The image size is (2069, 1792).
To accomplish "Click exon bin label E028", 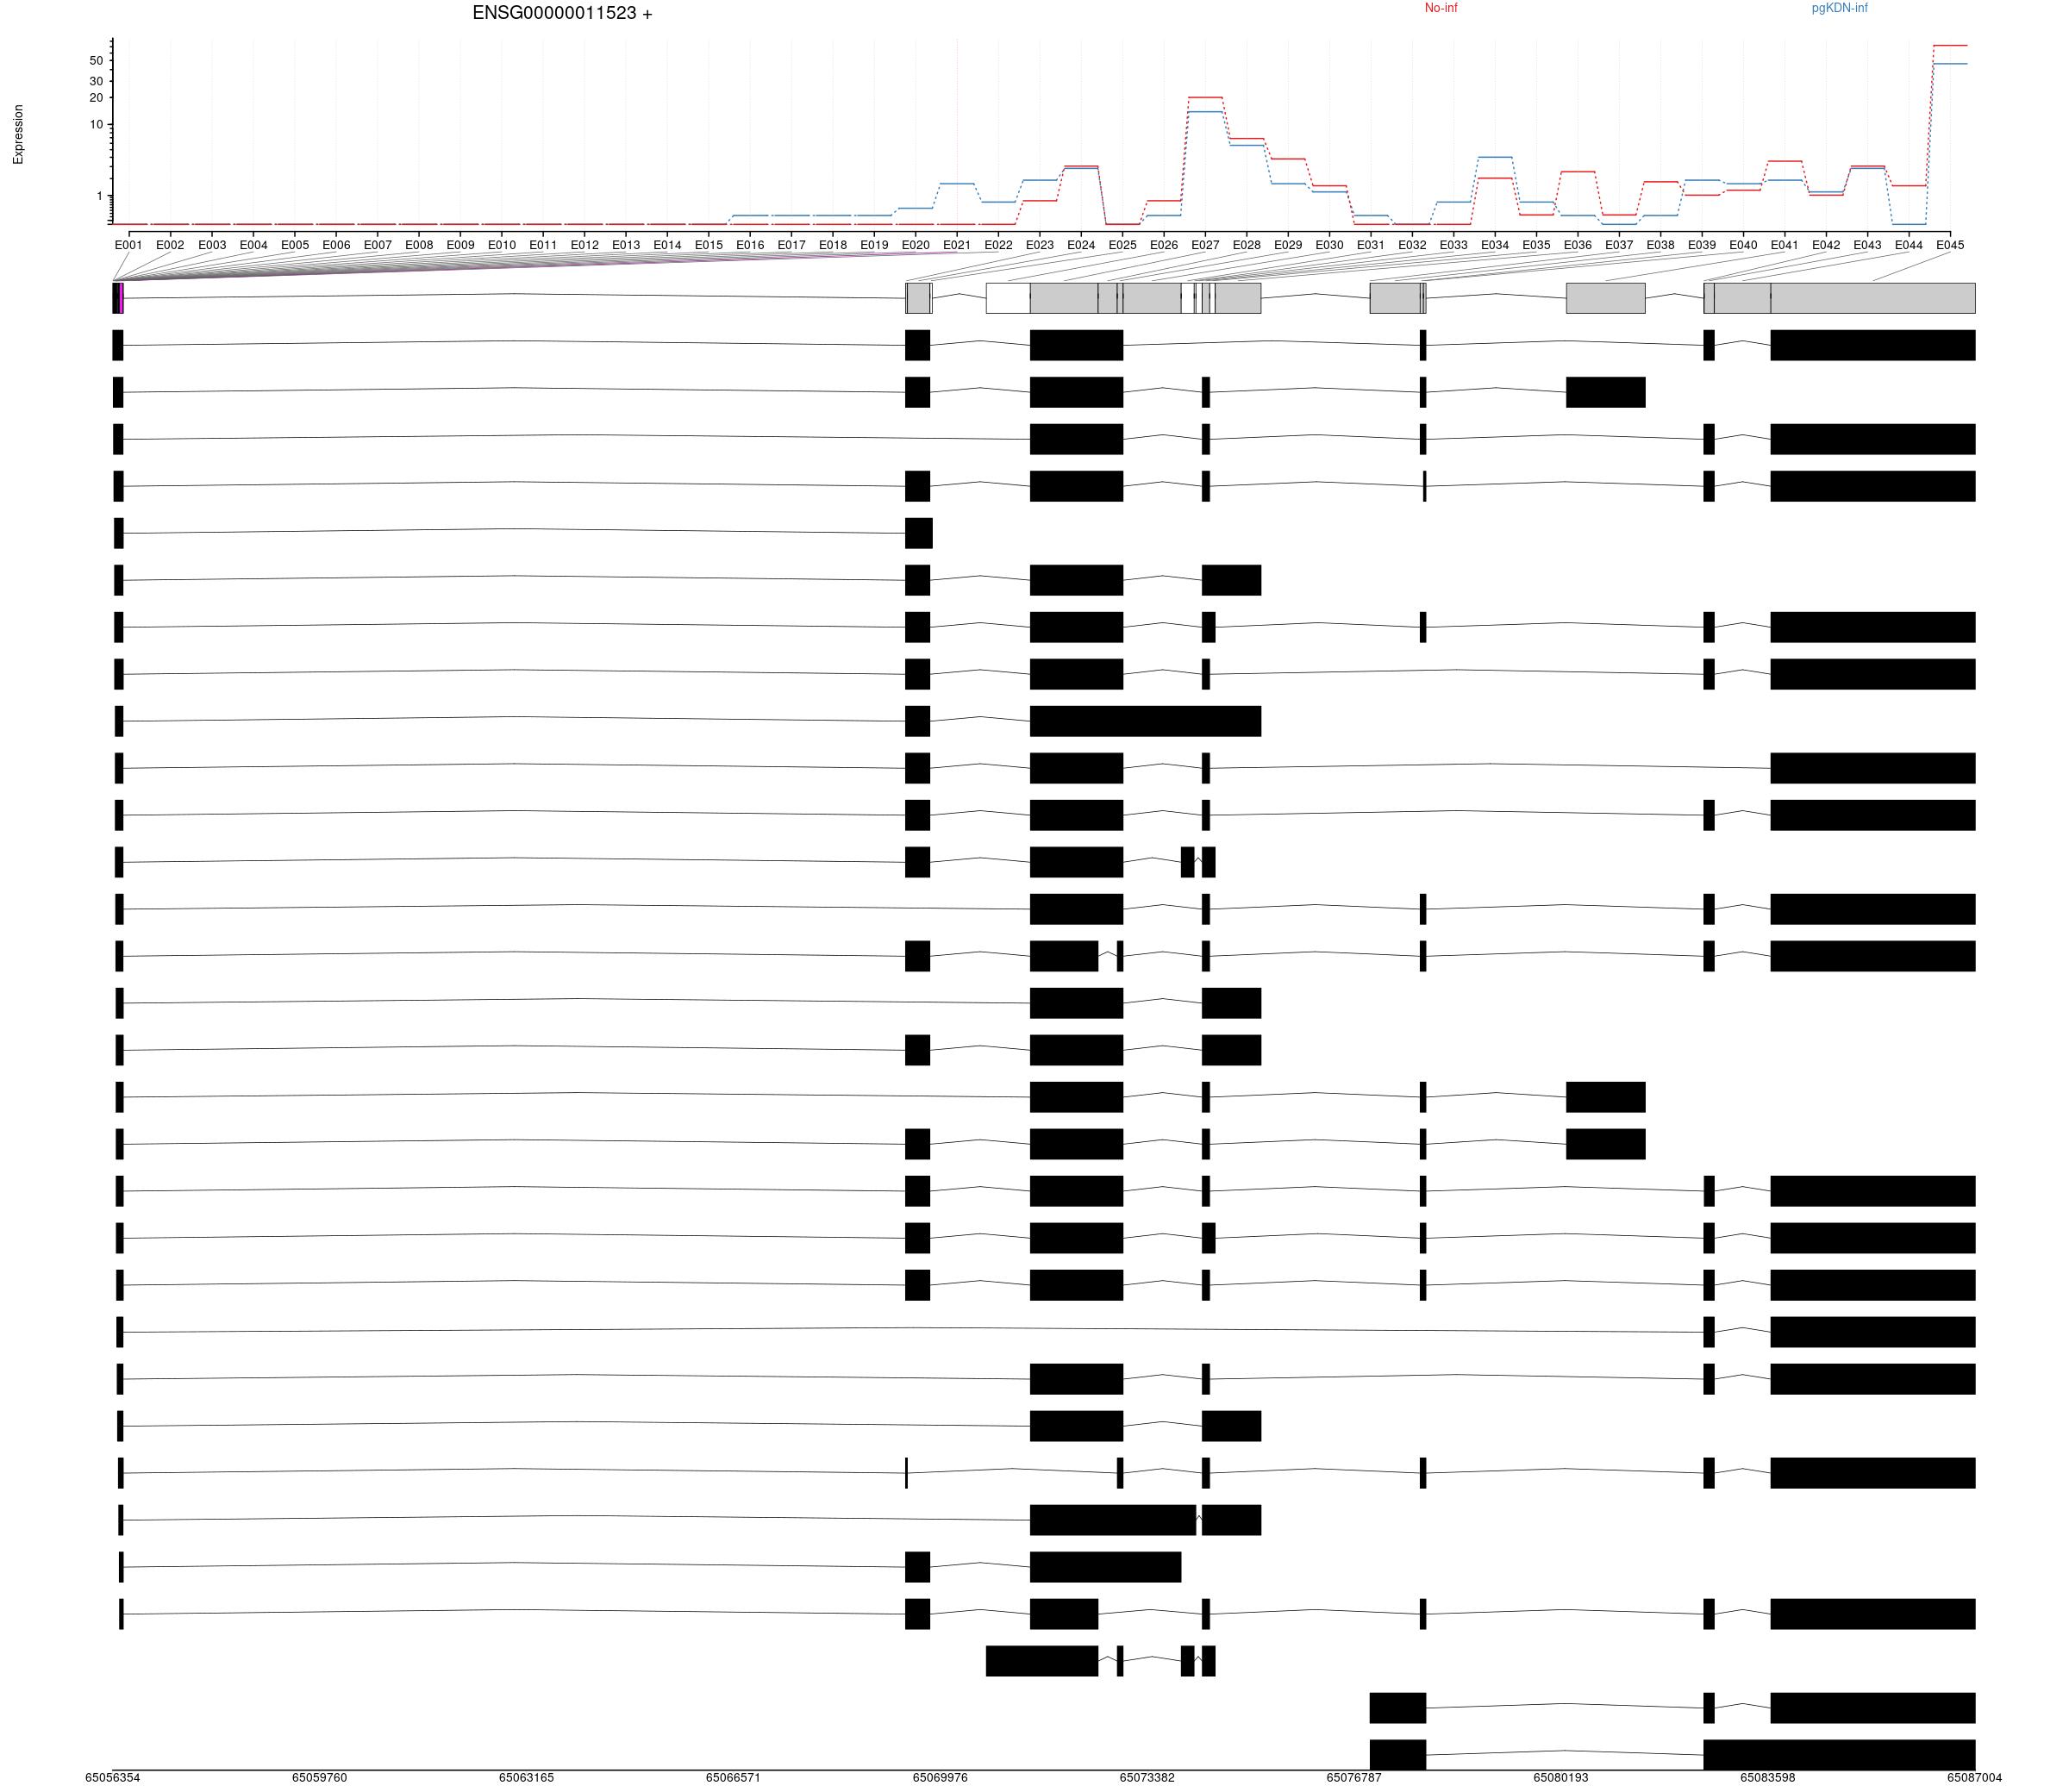I will tap(1247, 245).
